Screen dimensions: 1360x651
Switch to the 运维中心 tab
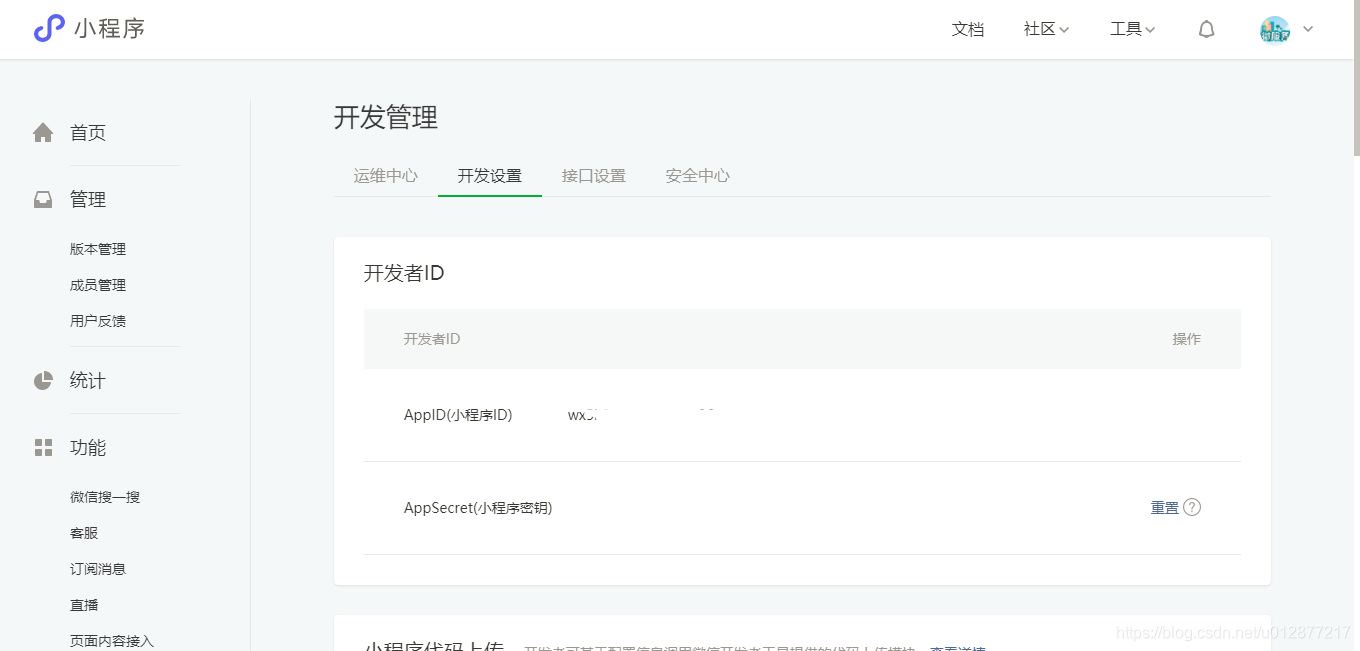(386, 176)
